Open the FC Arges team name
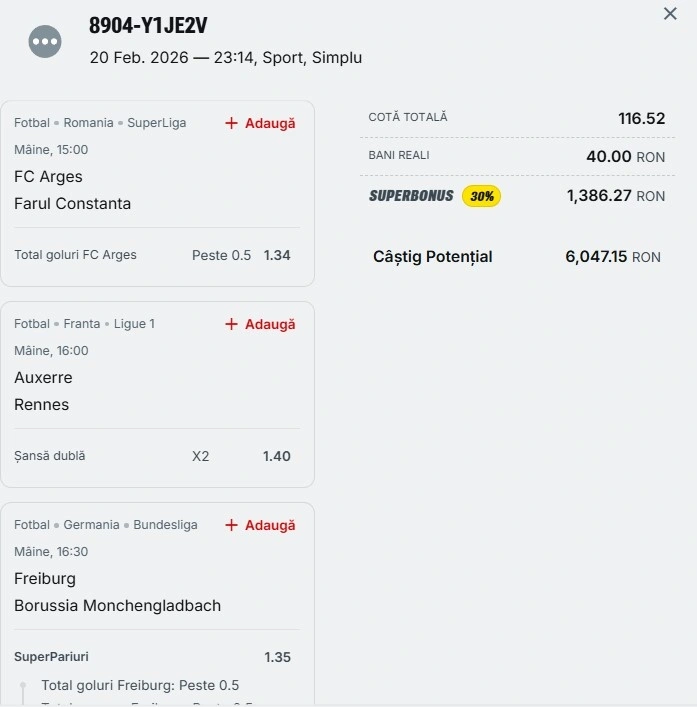Image resolution: width=697 pixels, height=707 pixels. coord(48,177)
